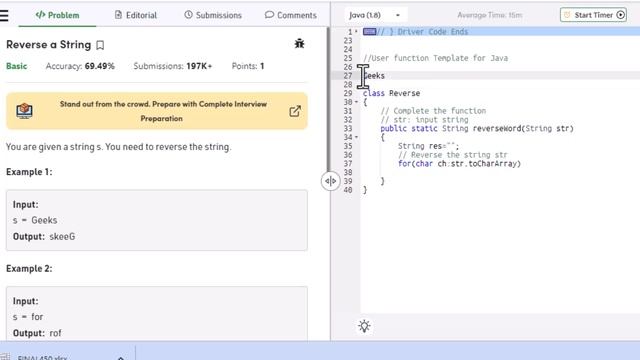Image resolution: width=640 pixels, height=360 pixels.
Task: Click the '// Complete the function' comment
Action: pos(433,111)
